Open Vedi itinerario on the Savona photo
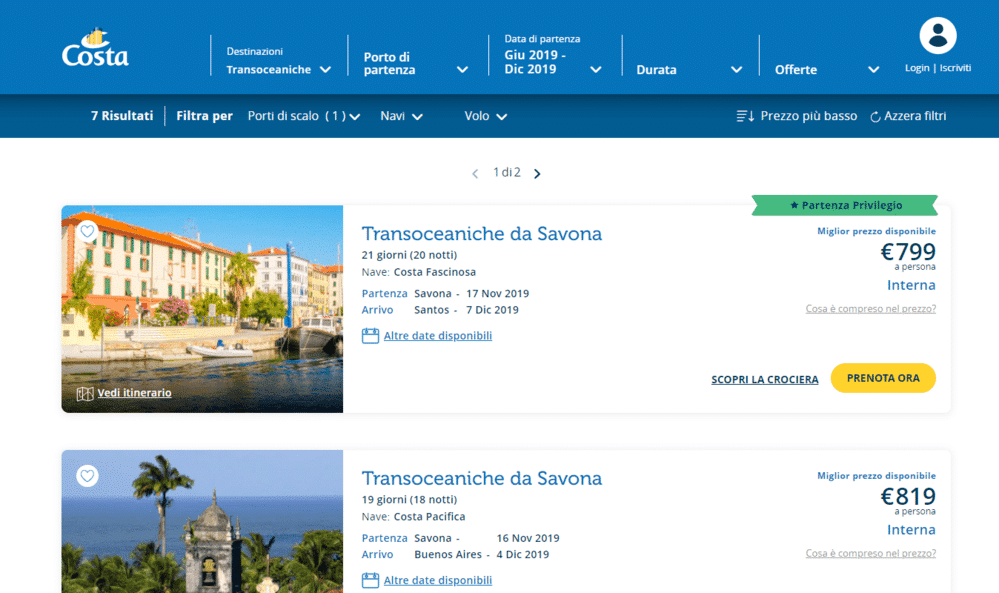Image resolution: width=999 pixels, height=593 pixels. tap(134, 393)
